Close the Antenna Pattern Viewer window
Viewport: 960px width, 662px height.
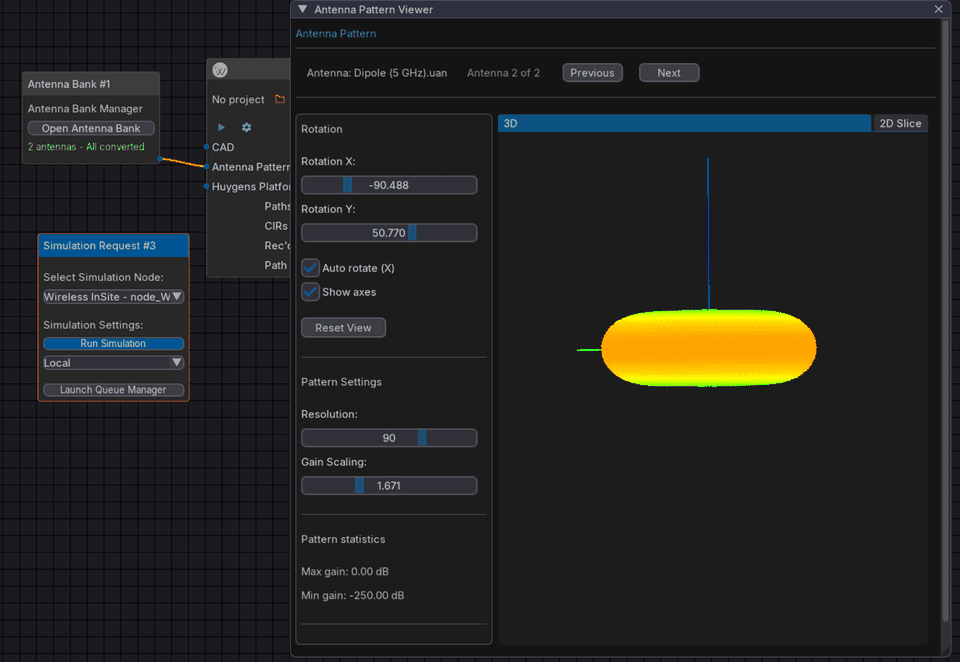[939, 9]
